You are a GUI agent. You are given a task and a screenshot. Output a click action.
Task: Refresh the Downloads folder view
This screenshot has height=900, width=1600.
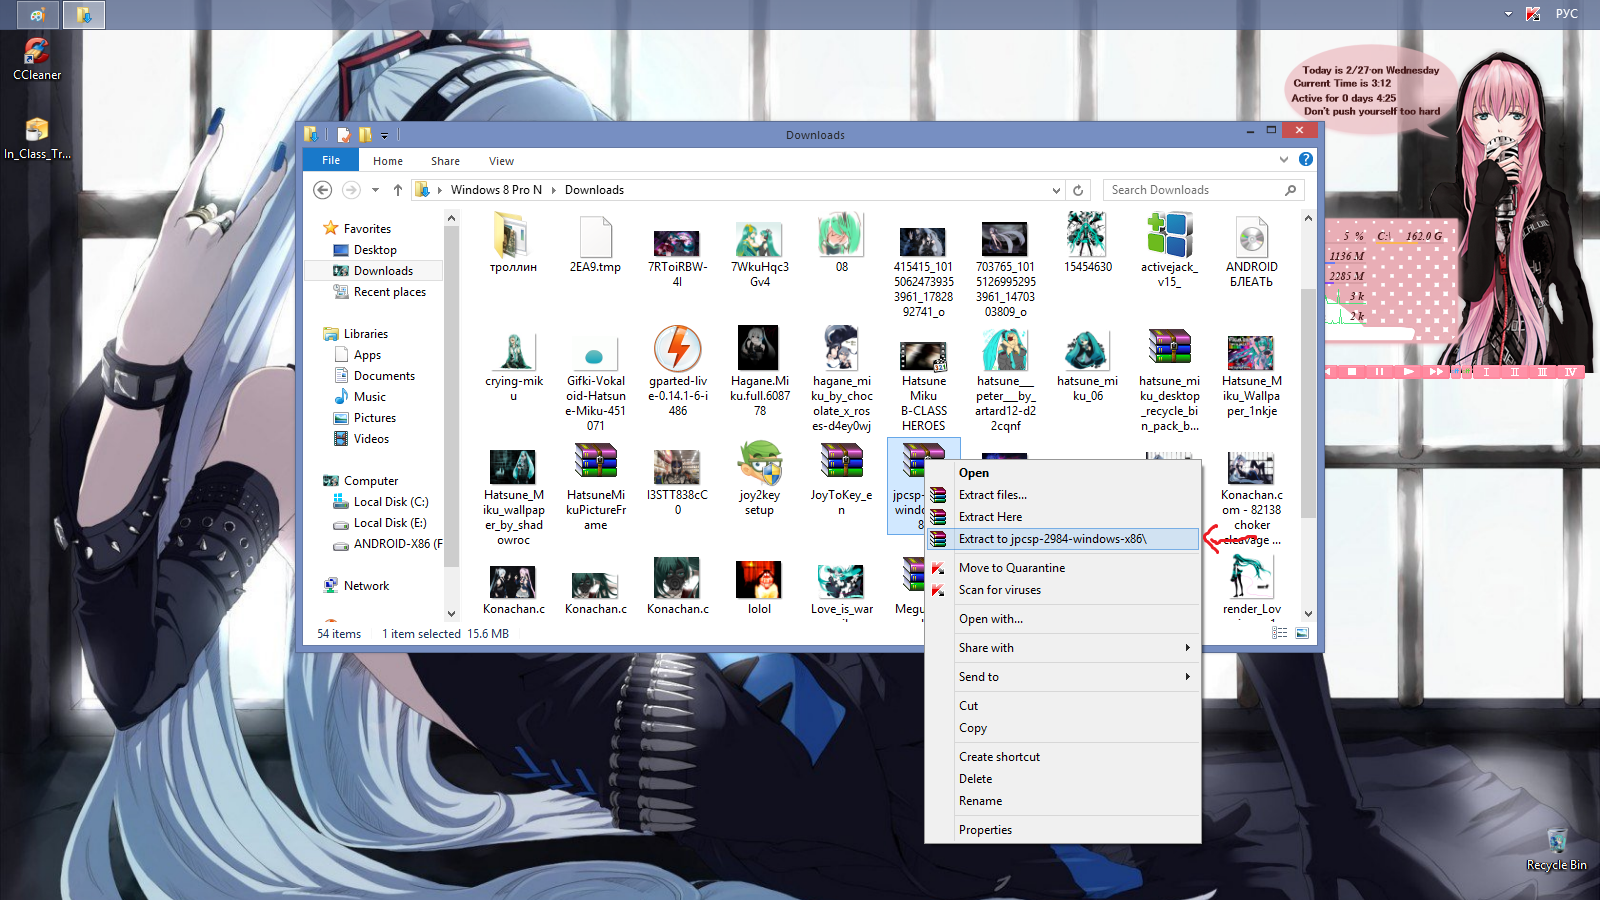1078,190
